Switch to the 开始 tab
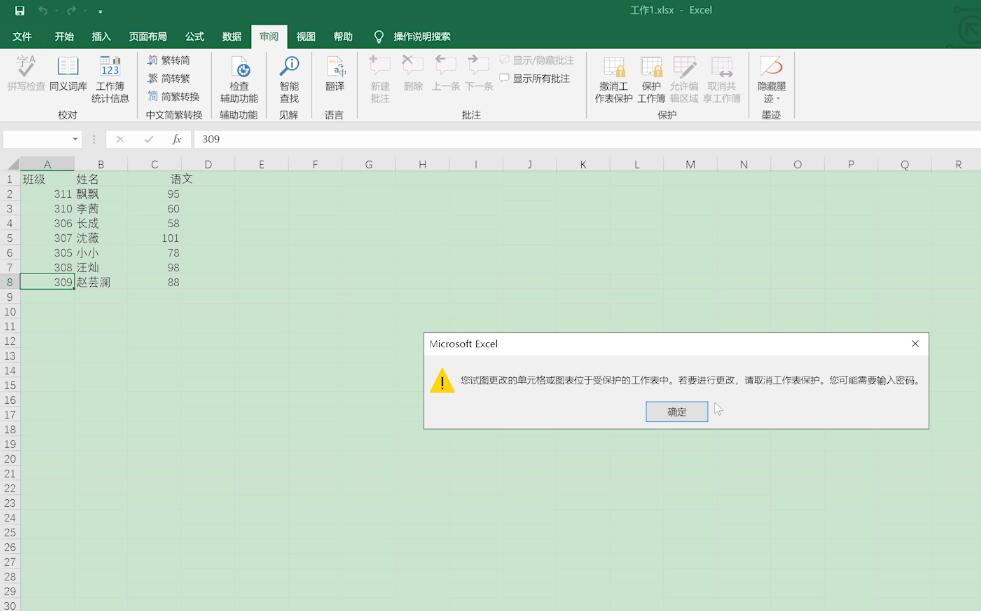This screenshot has width=981, height=611. click(x=64, y=36)
